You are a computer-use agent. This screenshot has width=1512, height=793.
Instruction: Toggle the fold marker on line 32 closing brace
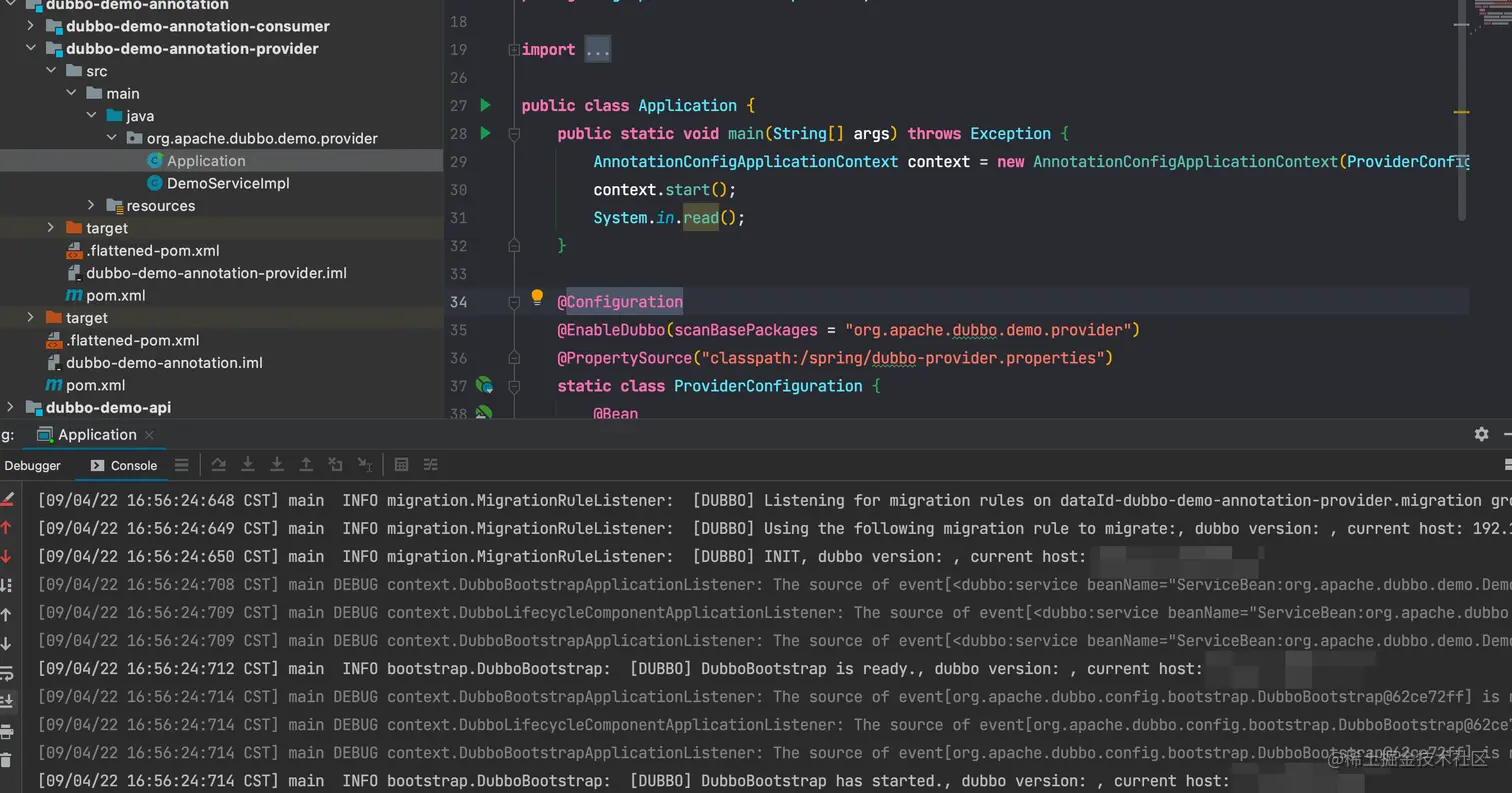point(514,245)
